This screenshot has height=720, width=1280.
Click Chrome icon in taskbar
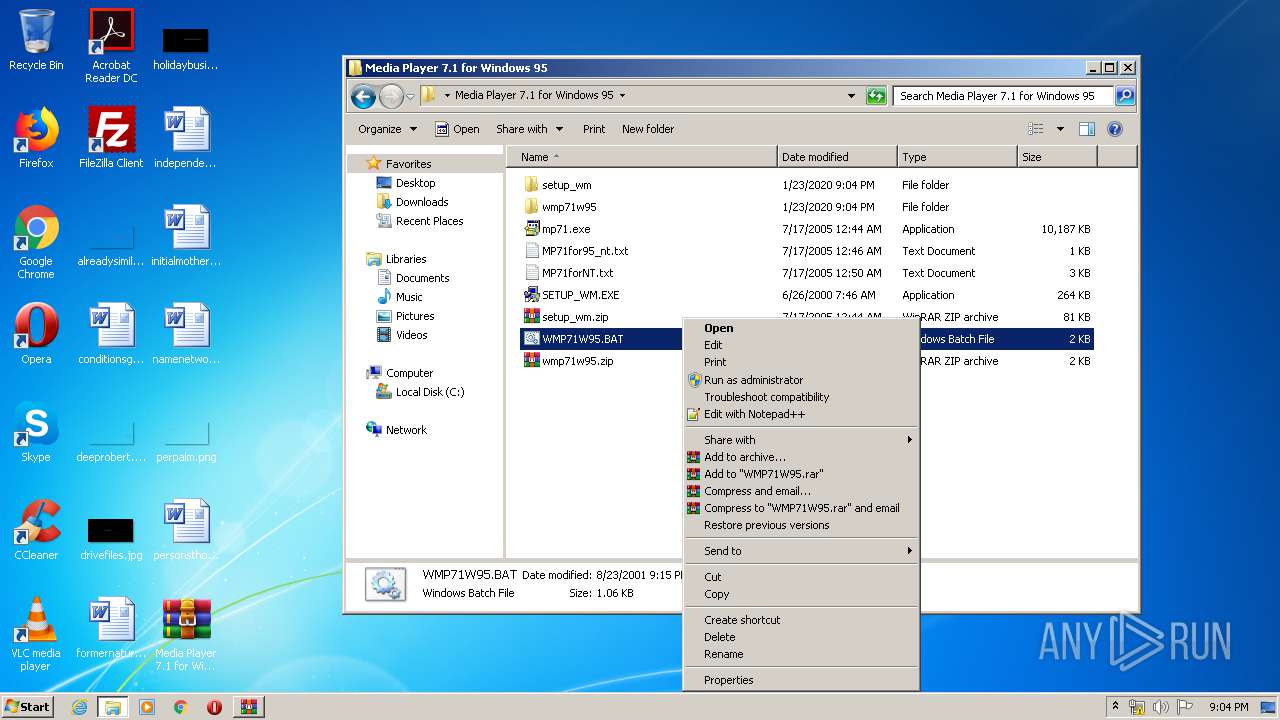pyautogui.click(x=181, y=707)
